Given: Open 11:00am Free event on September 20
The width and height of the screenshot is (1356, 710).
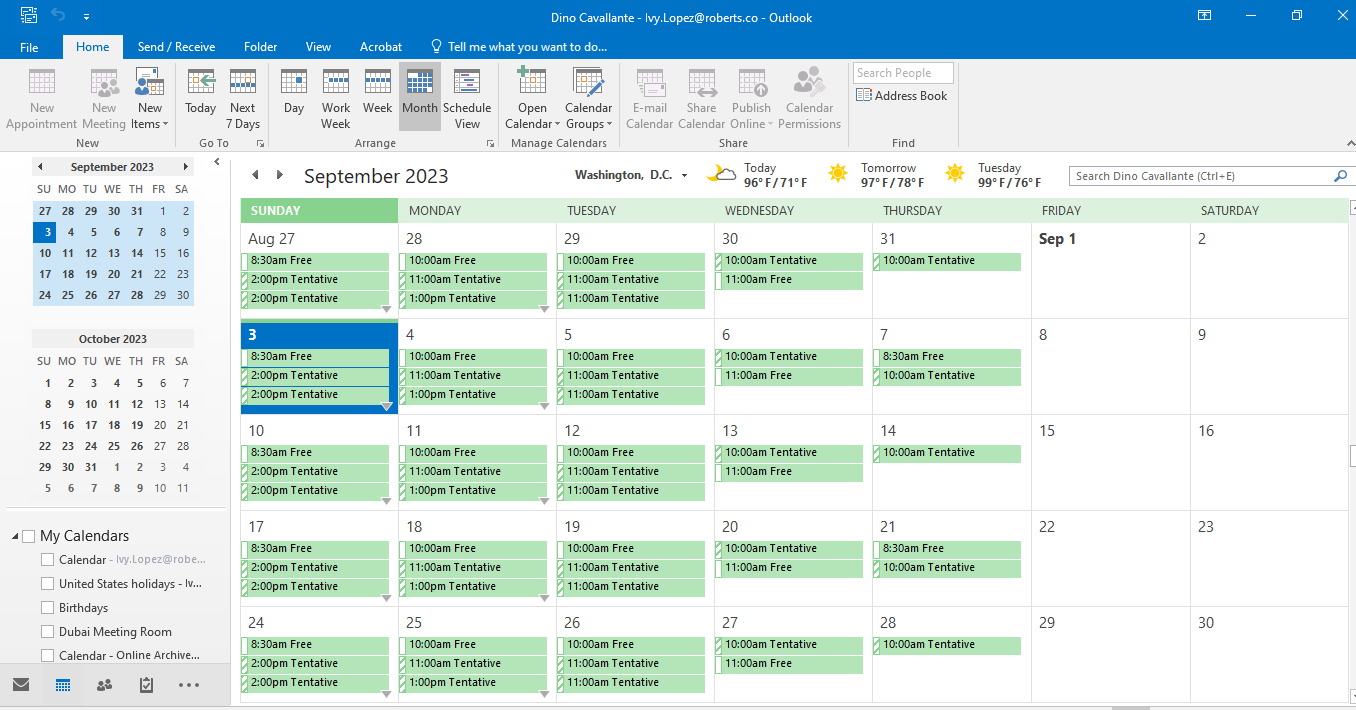Looking at the screenshot, I should 789,568.
